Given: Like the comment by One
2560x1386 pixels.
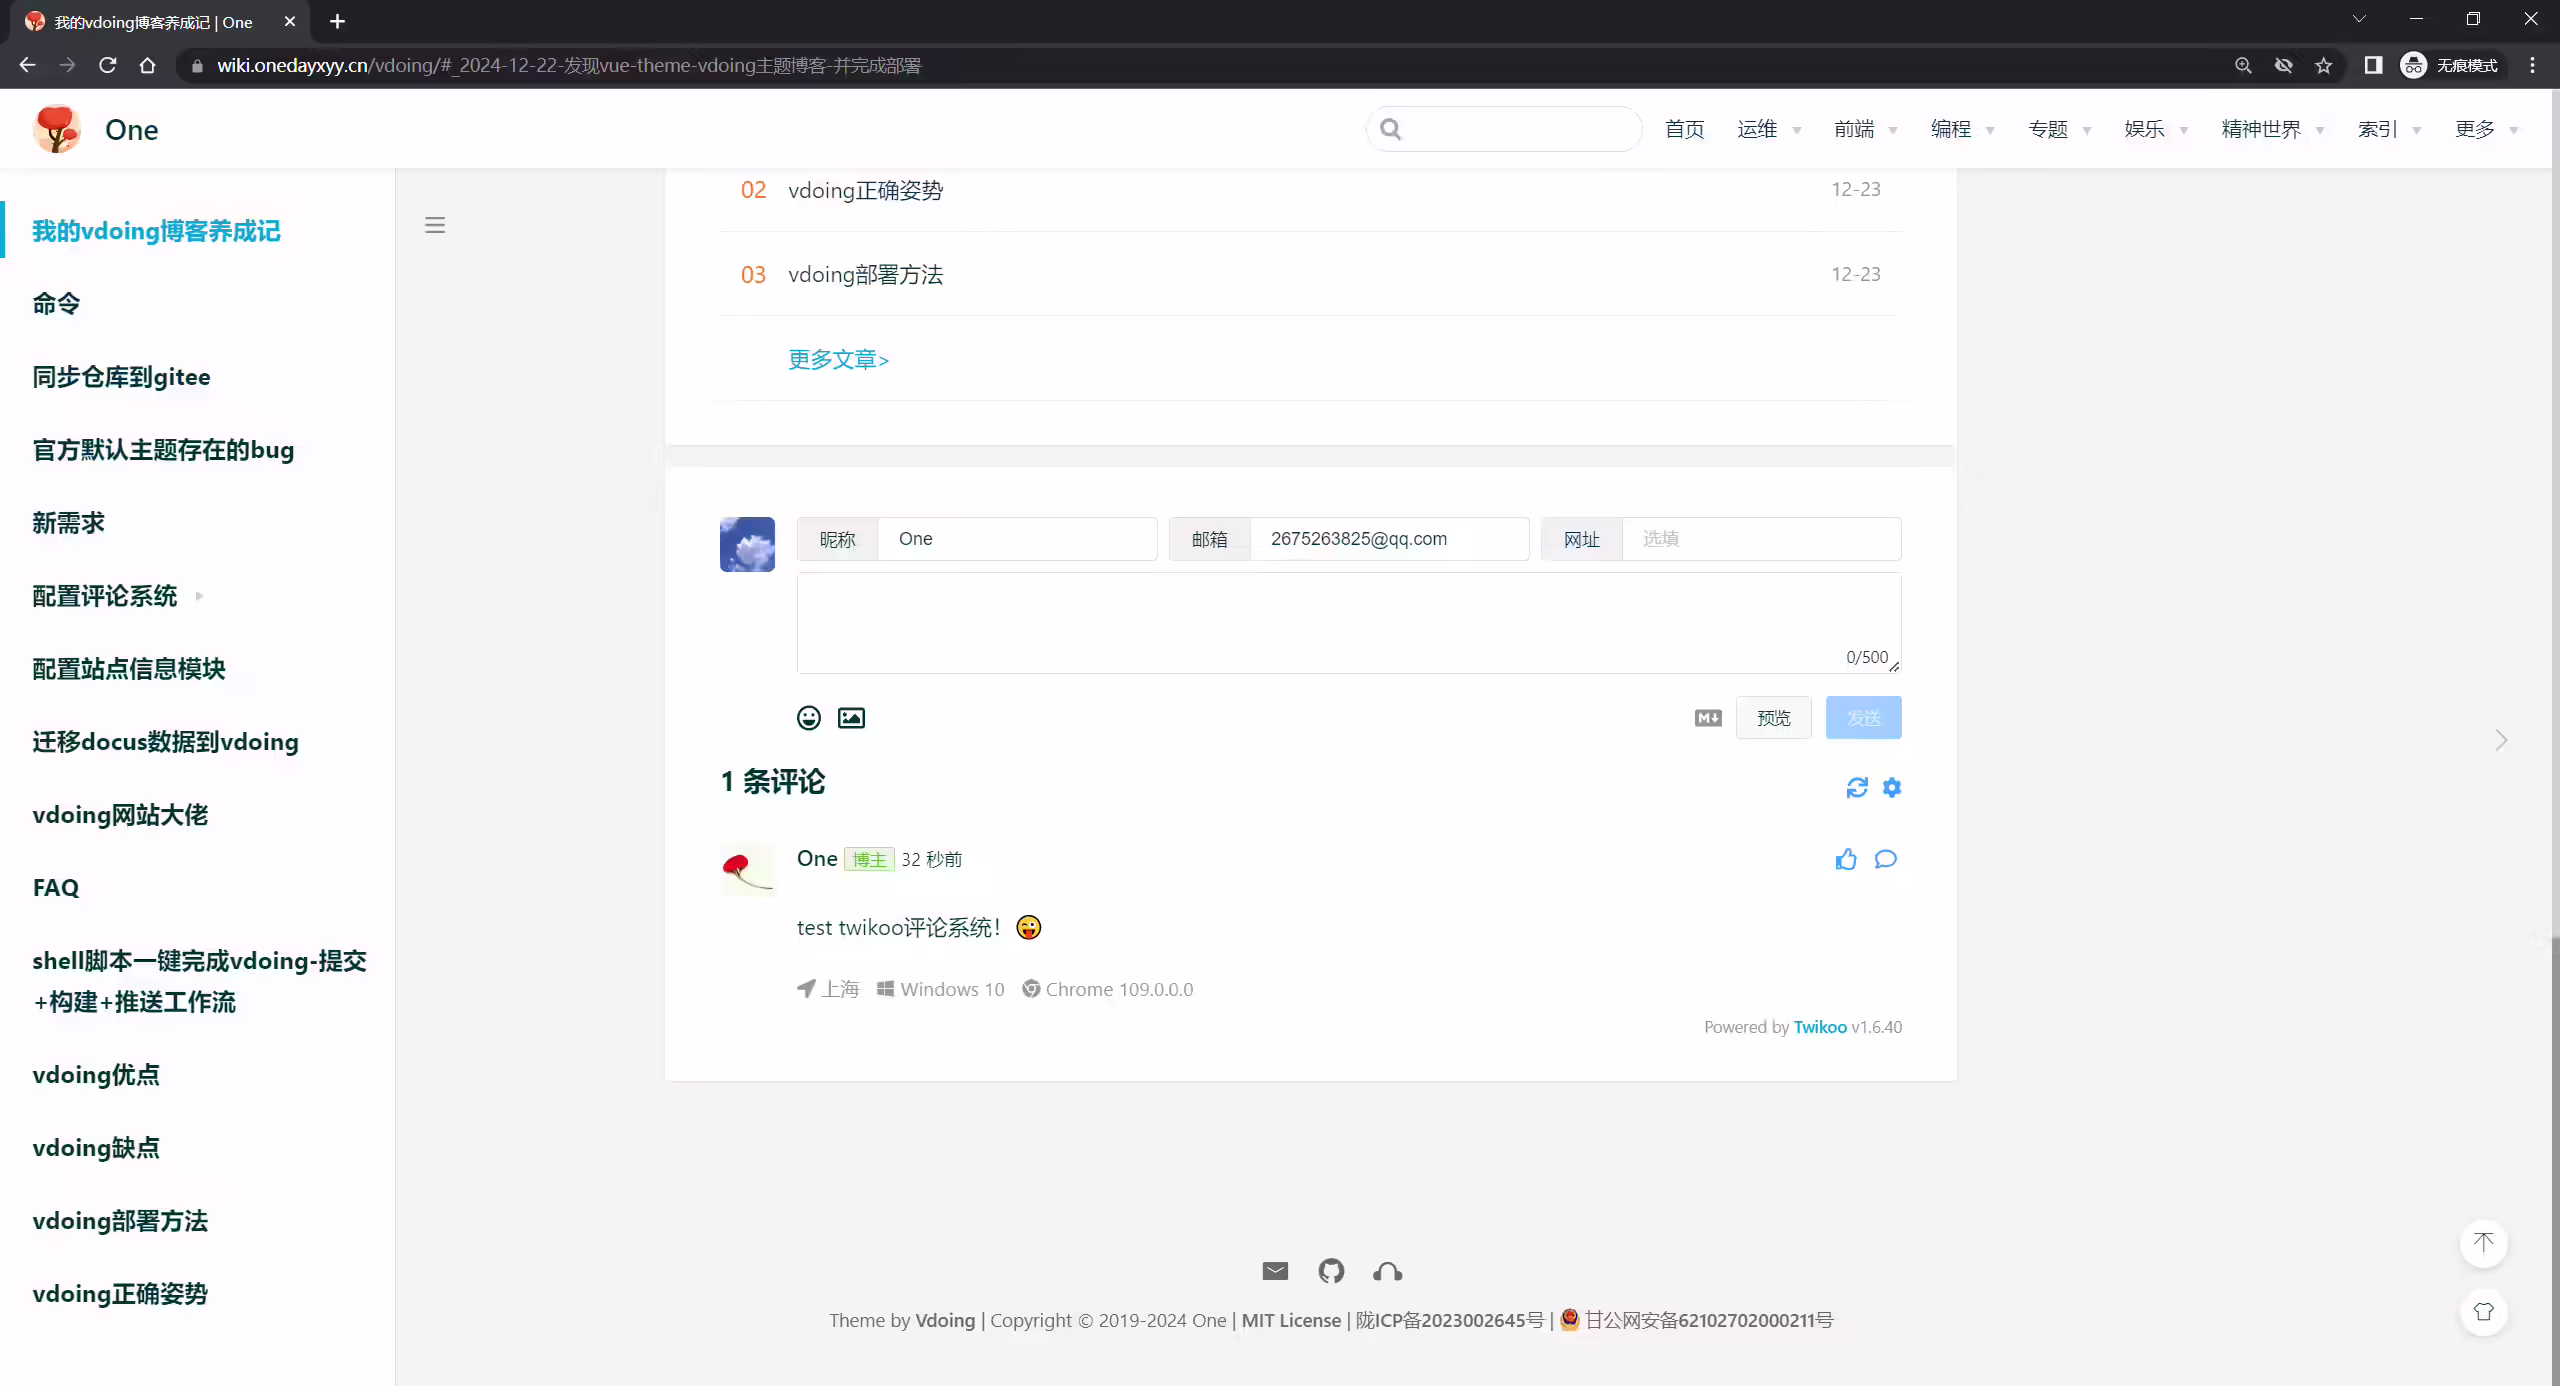Looking at the screenshot, I should (1846, 860).
